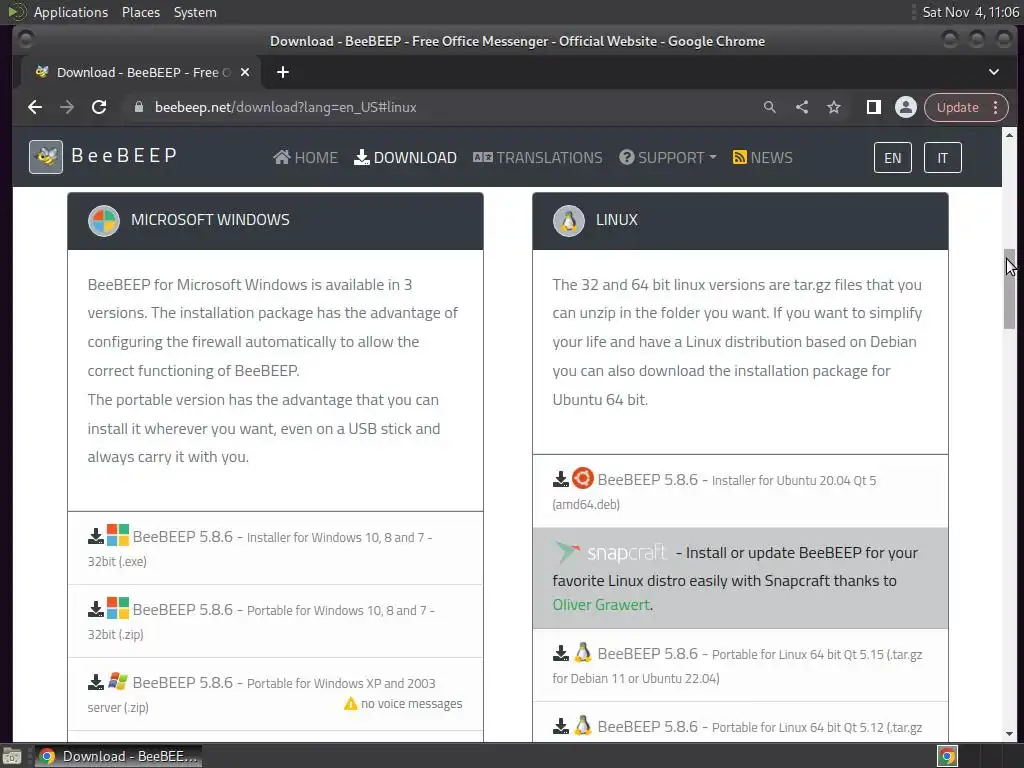Open the window menu button on title bar

tap(25, 40)
